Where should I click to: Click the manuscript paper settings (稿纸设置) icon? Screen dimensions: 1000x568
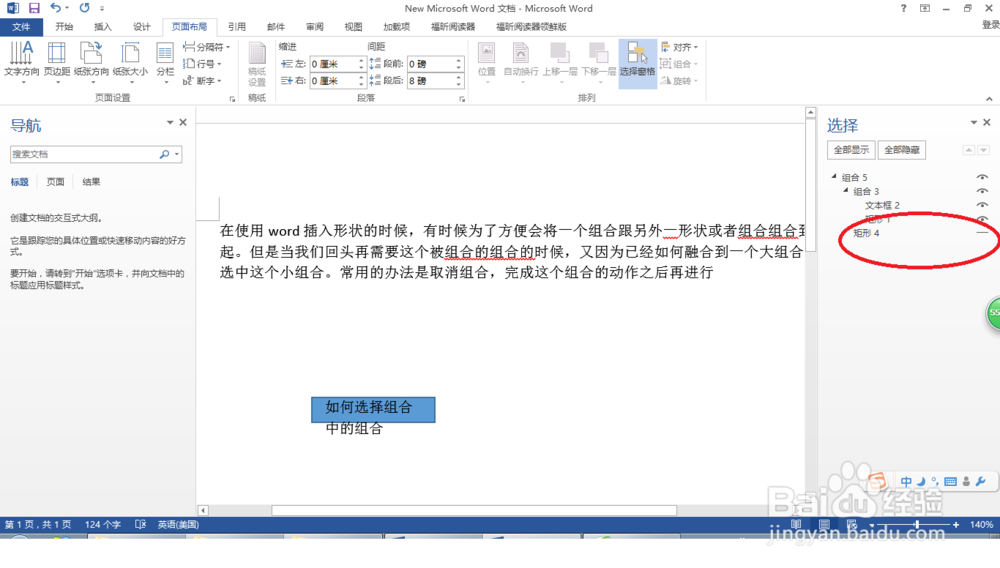(257, 64)
